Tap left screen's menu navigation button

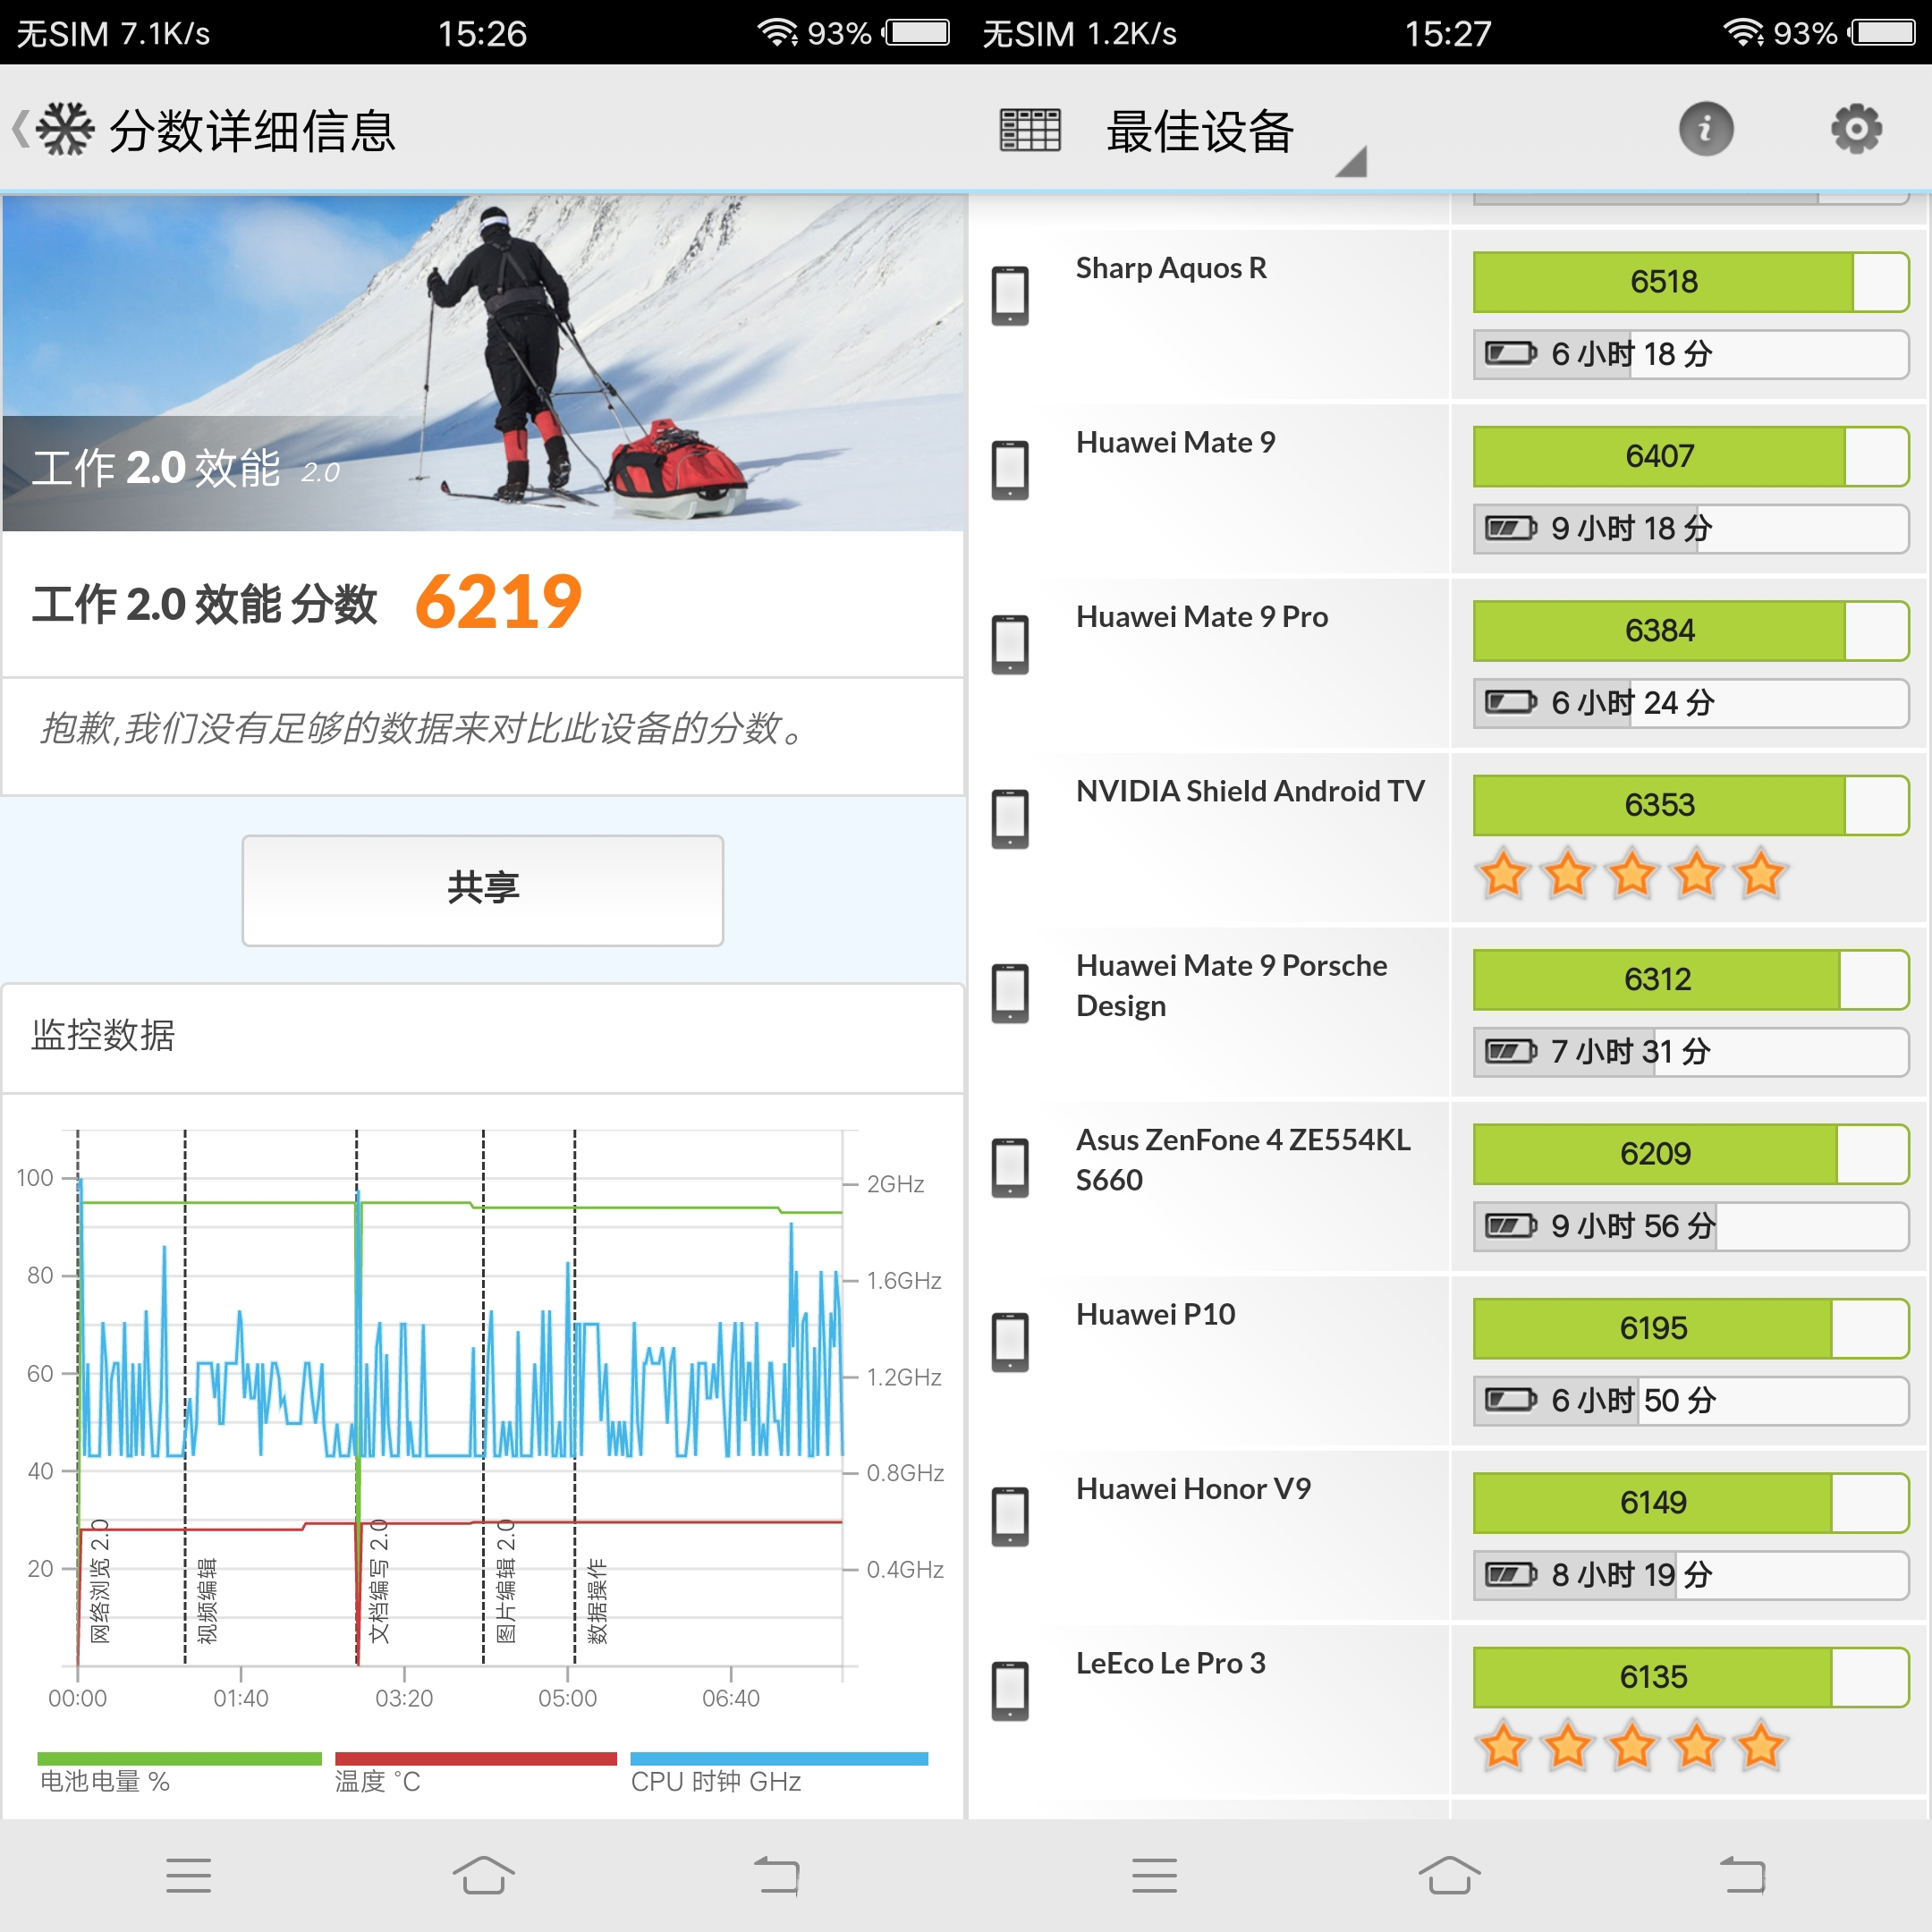point(188,1876)
